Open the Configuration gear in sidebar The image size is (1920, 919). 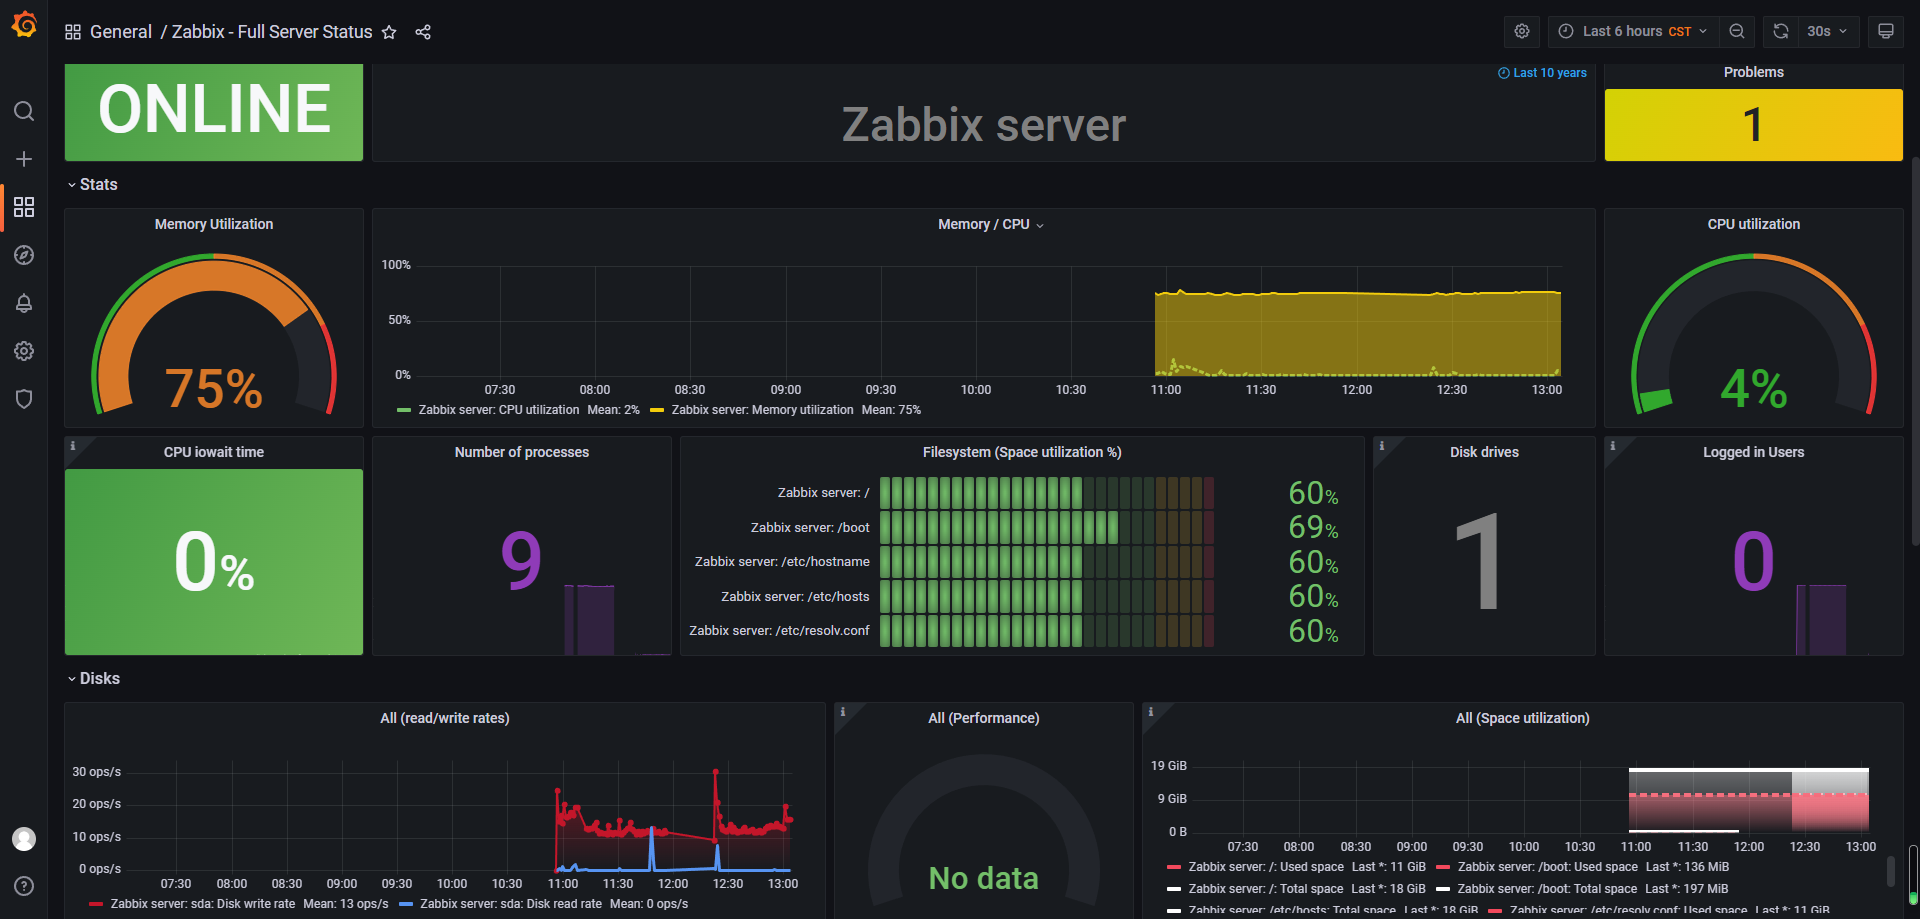coord(24,351)
